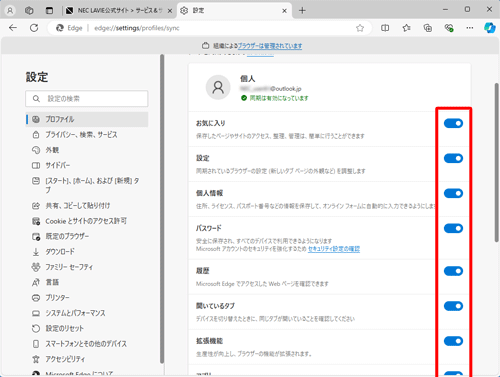Open browser essentials heart icon
This screenshot has height=377, width=500.
click(449, 28)
